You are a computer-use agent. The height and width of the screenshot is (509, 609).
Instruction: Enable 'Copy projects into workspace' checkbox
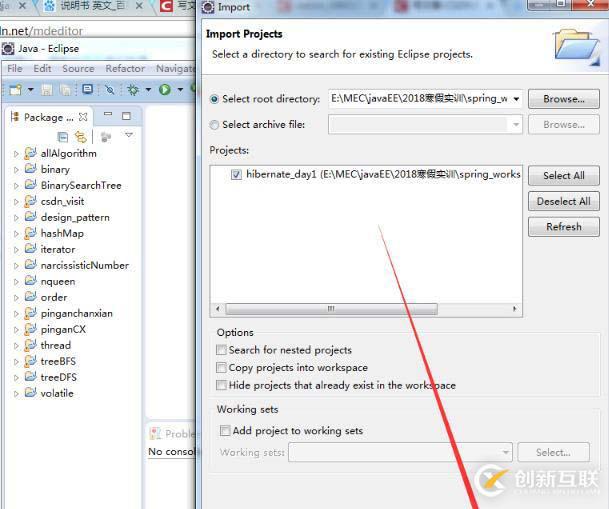(221, 367)
